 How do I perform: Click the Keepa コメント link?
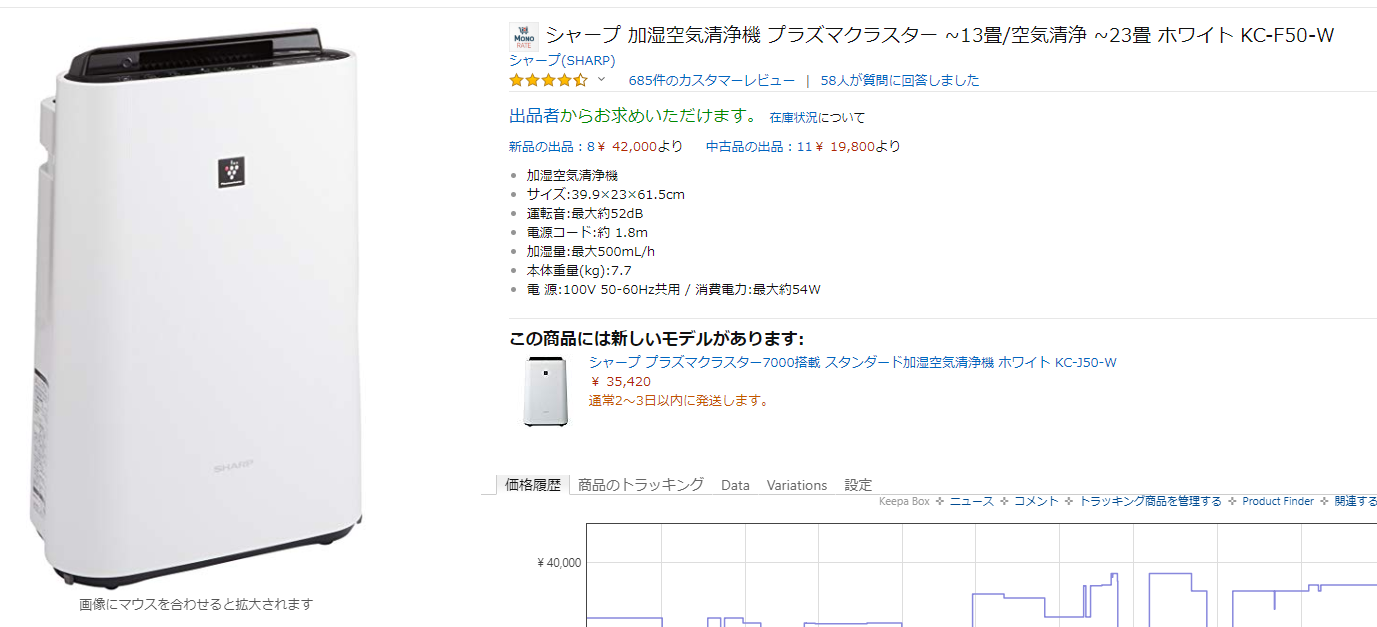(1036, 501)
